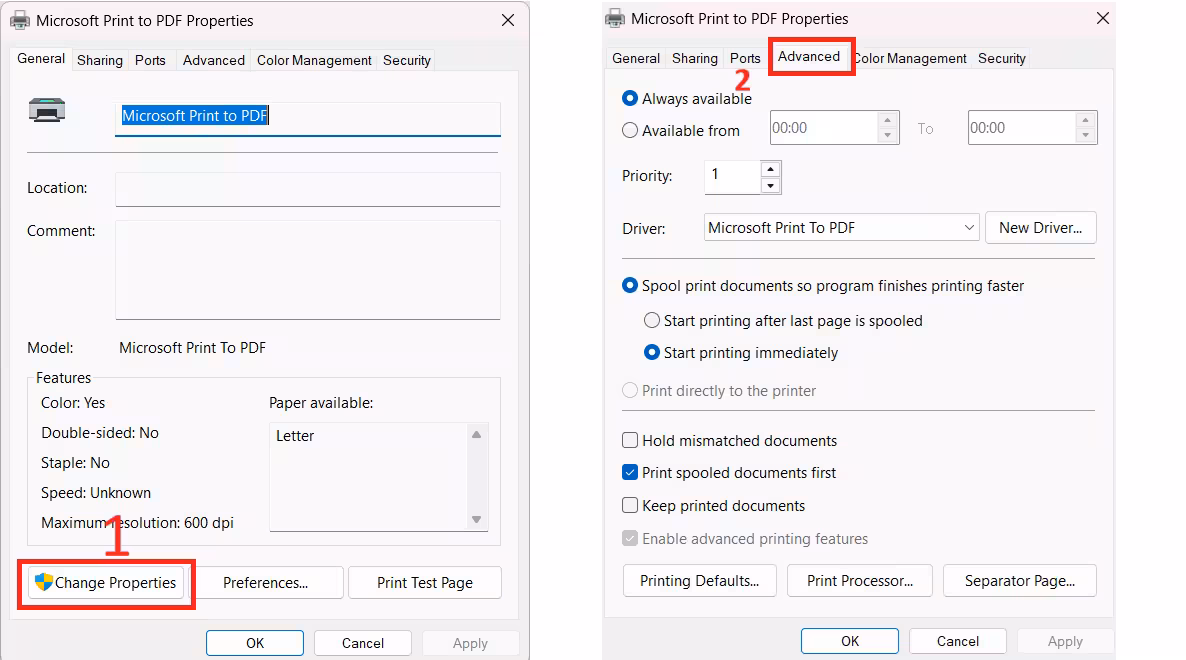
Task: Open Color Management tab in left window
Action: click(314, 60)
